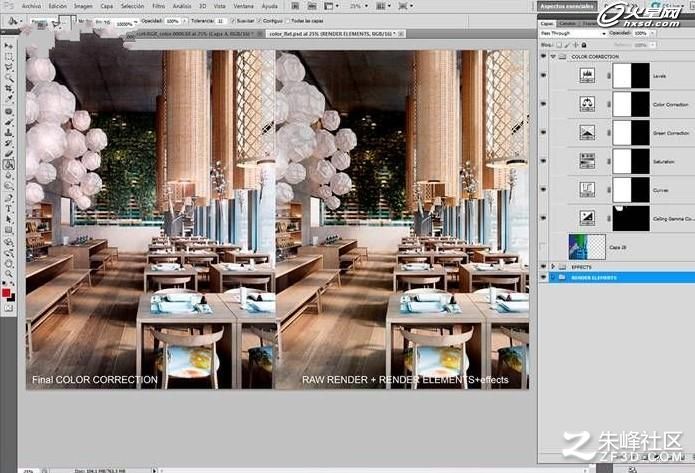This screenshot has width=695, height=473.
Task: Toggle the Contiguo checkbox
Action: pos(259,21)
